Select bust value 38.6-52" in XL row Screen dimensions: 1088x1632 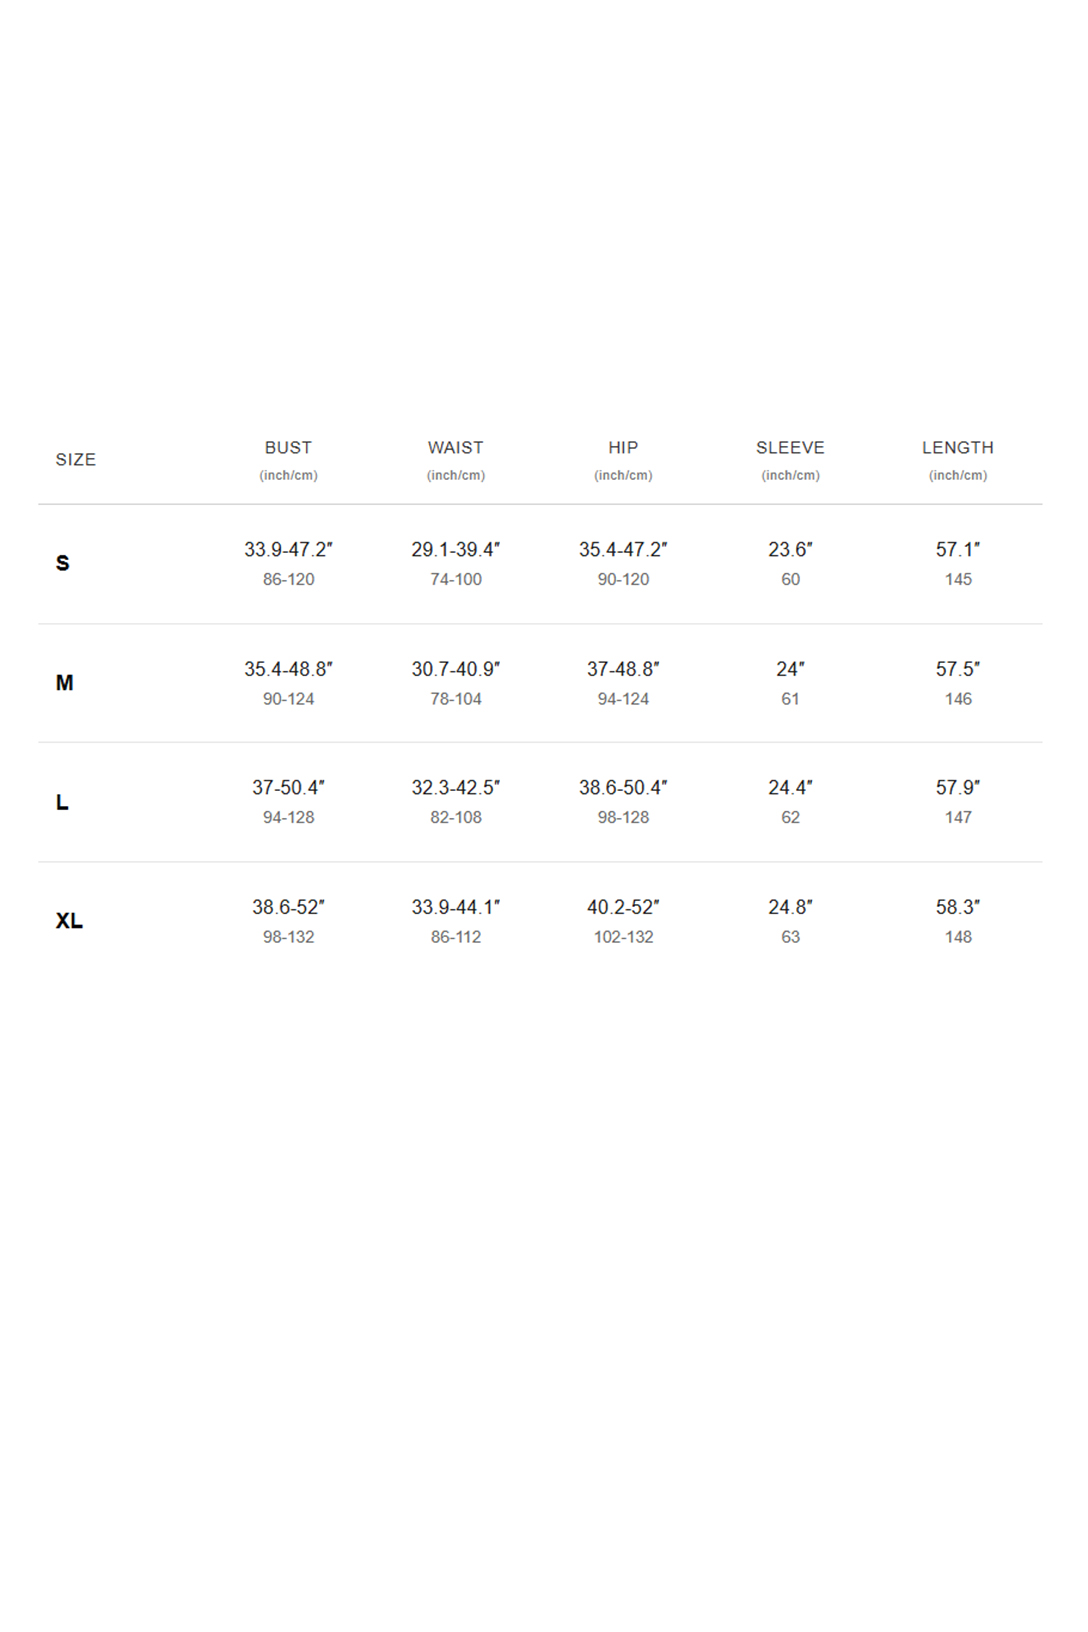tap(288, 907)
